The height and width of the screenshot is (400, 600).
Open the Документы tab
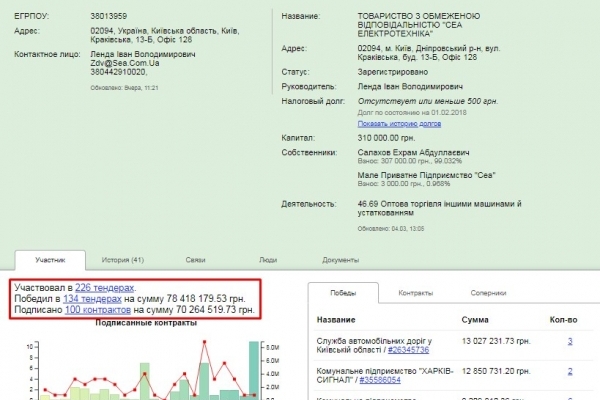click(x=340, y=260)
